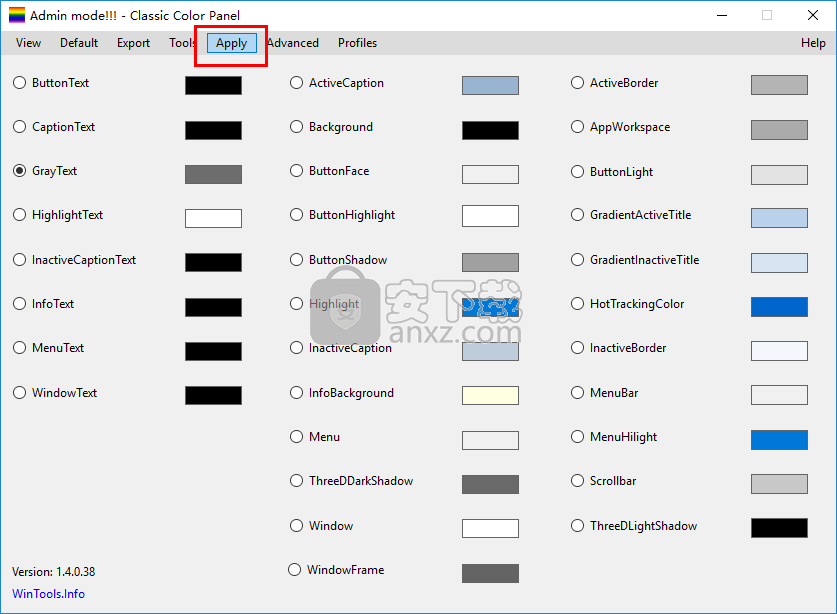
Task: Select the Scrollbar radio button
Action: [x=578, y=481]
